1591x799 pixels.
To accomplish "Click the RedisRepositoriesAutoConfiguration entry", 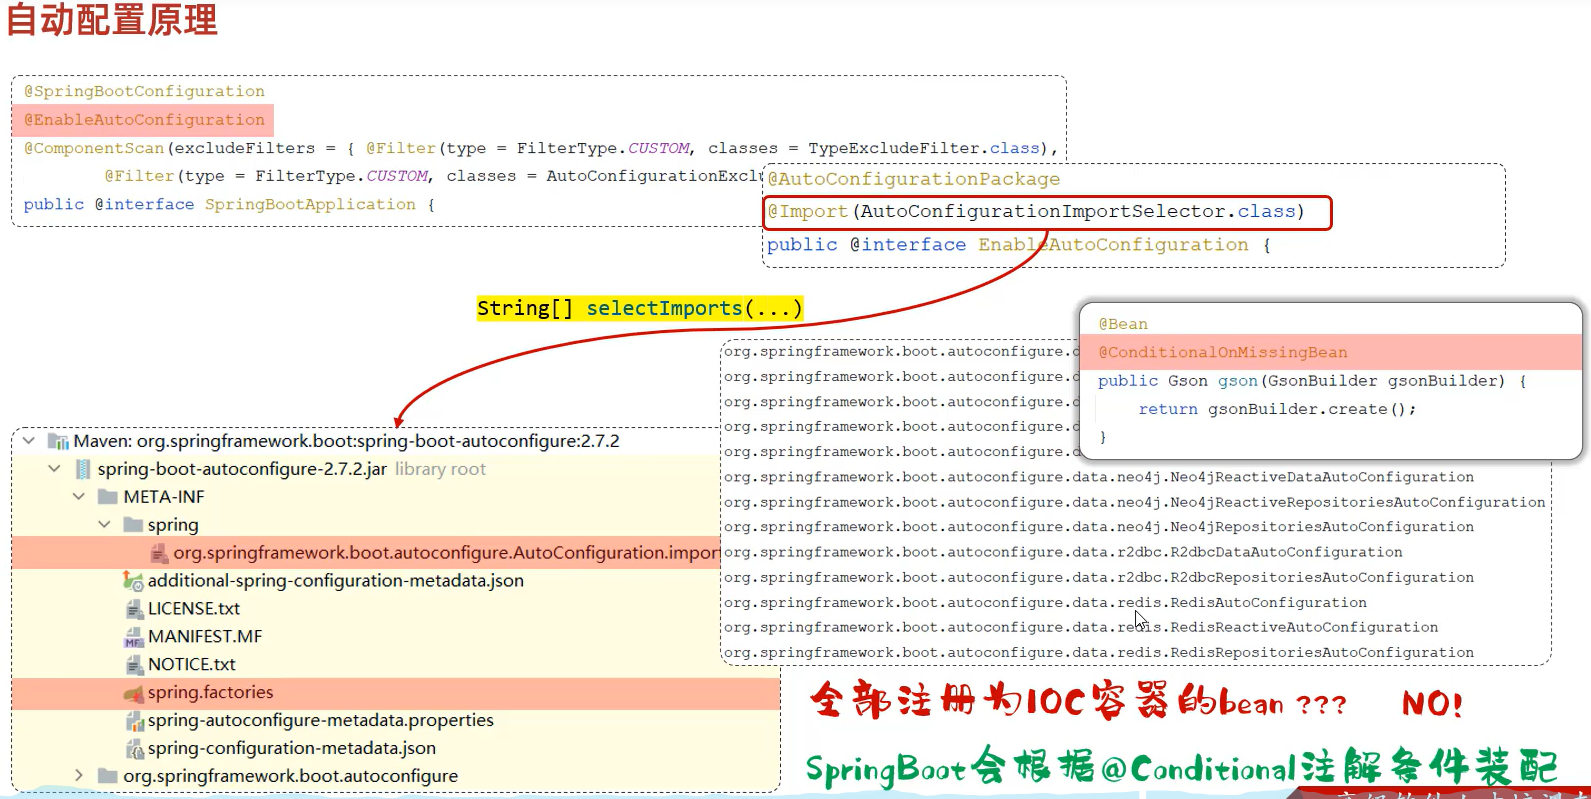I will [1099, 652].
